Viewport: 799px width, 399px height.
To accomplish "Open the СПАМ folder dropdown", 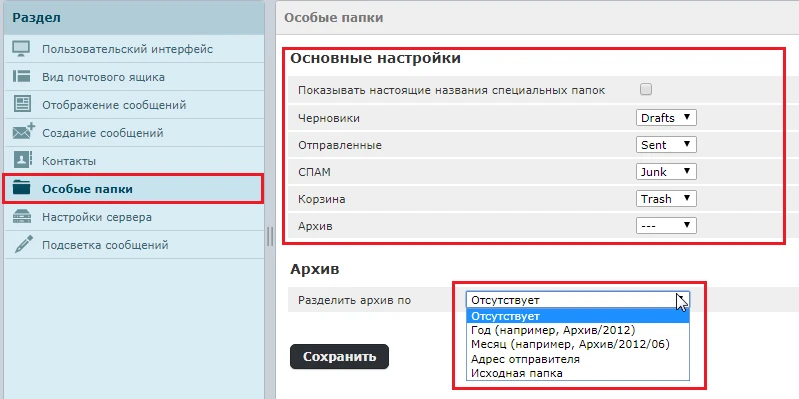I will [x=666, y=172].
